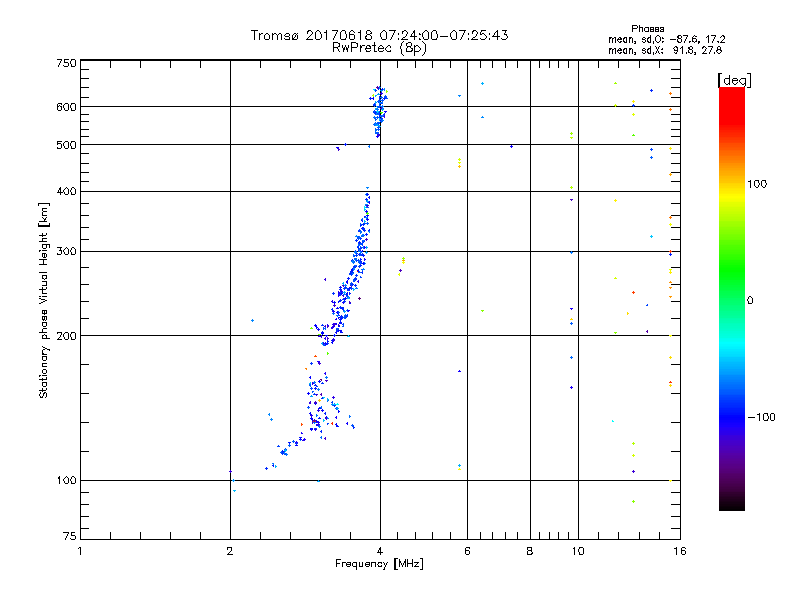Click the 4 MHz tick label on the frequency axis
800x600 pixels.
pyautogui.click(x=380, y=551)
